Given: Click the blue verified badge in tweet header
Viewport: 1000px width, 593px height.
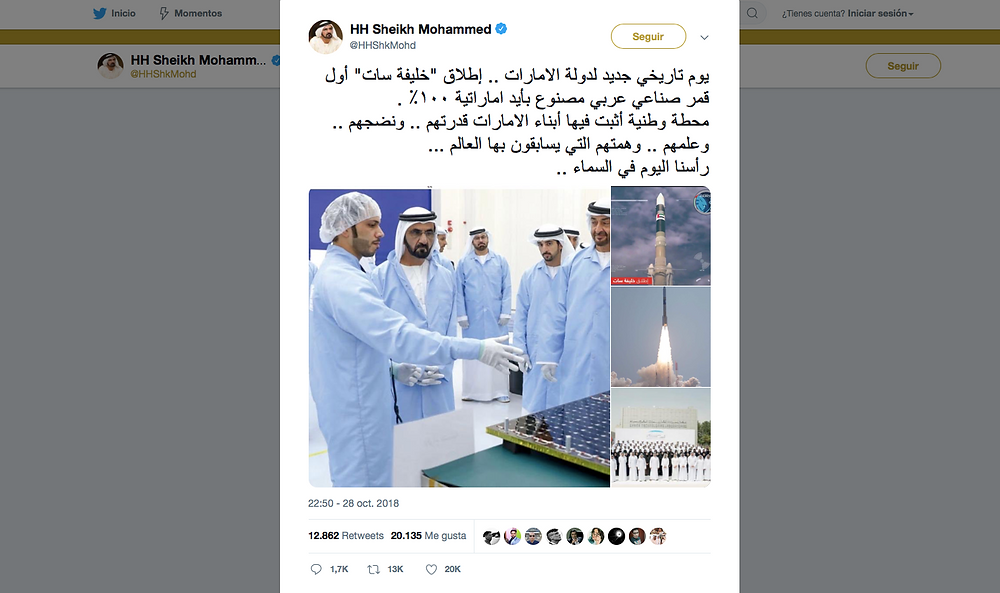Looking at the screenshot, I should pos(501,29).
